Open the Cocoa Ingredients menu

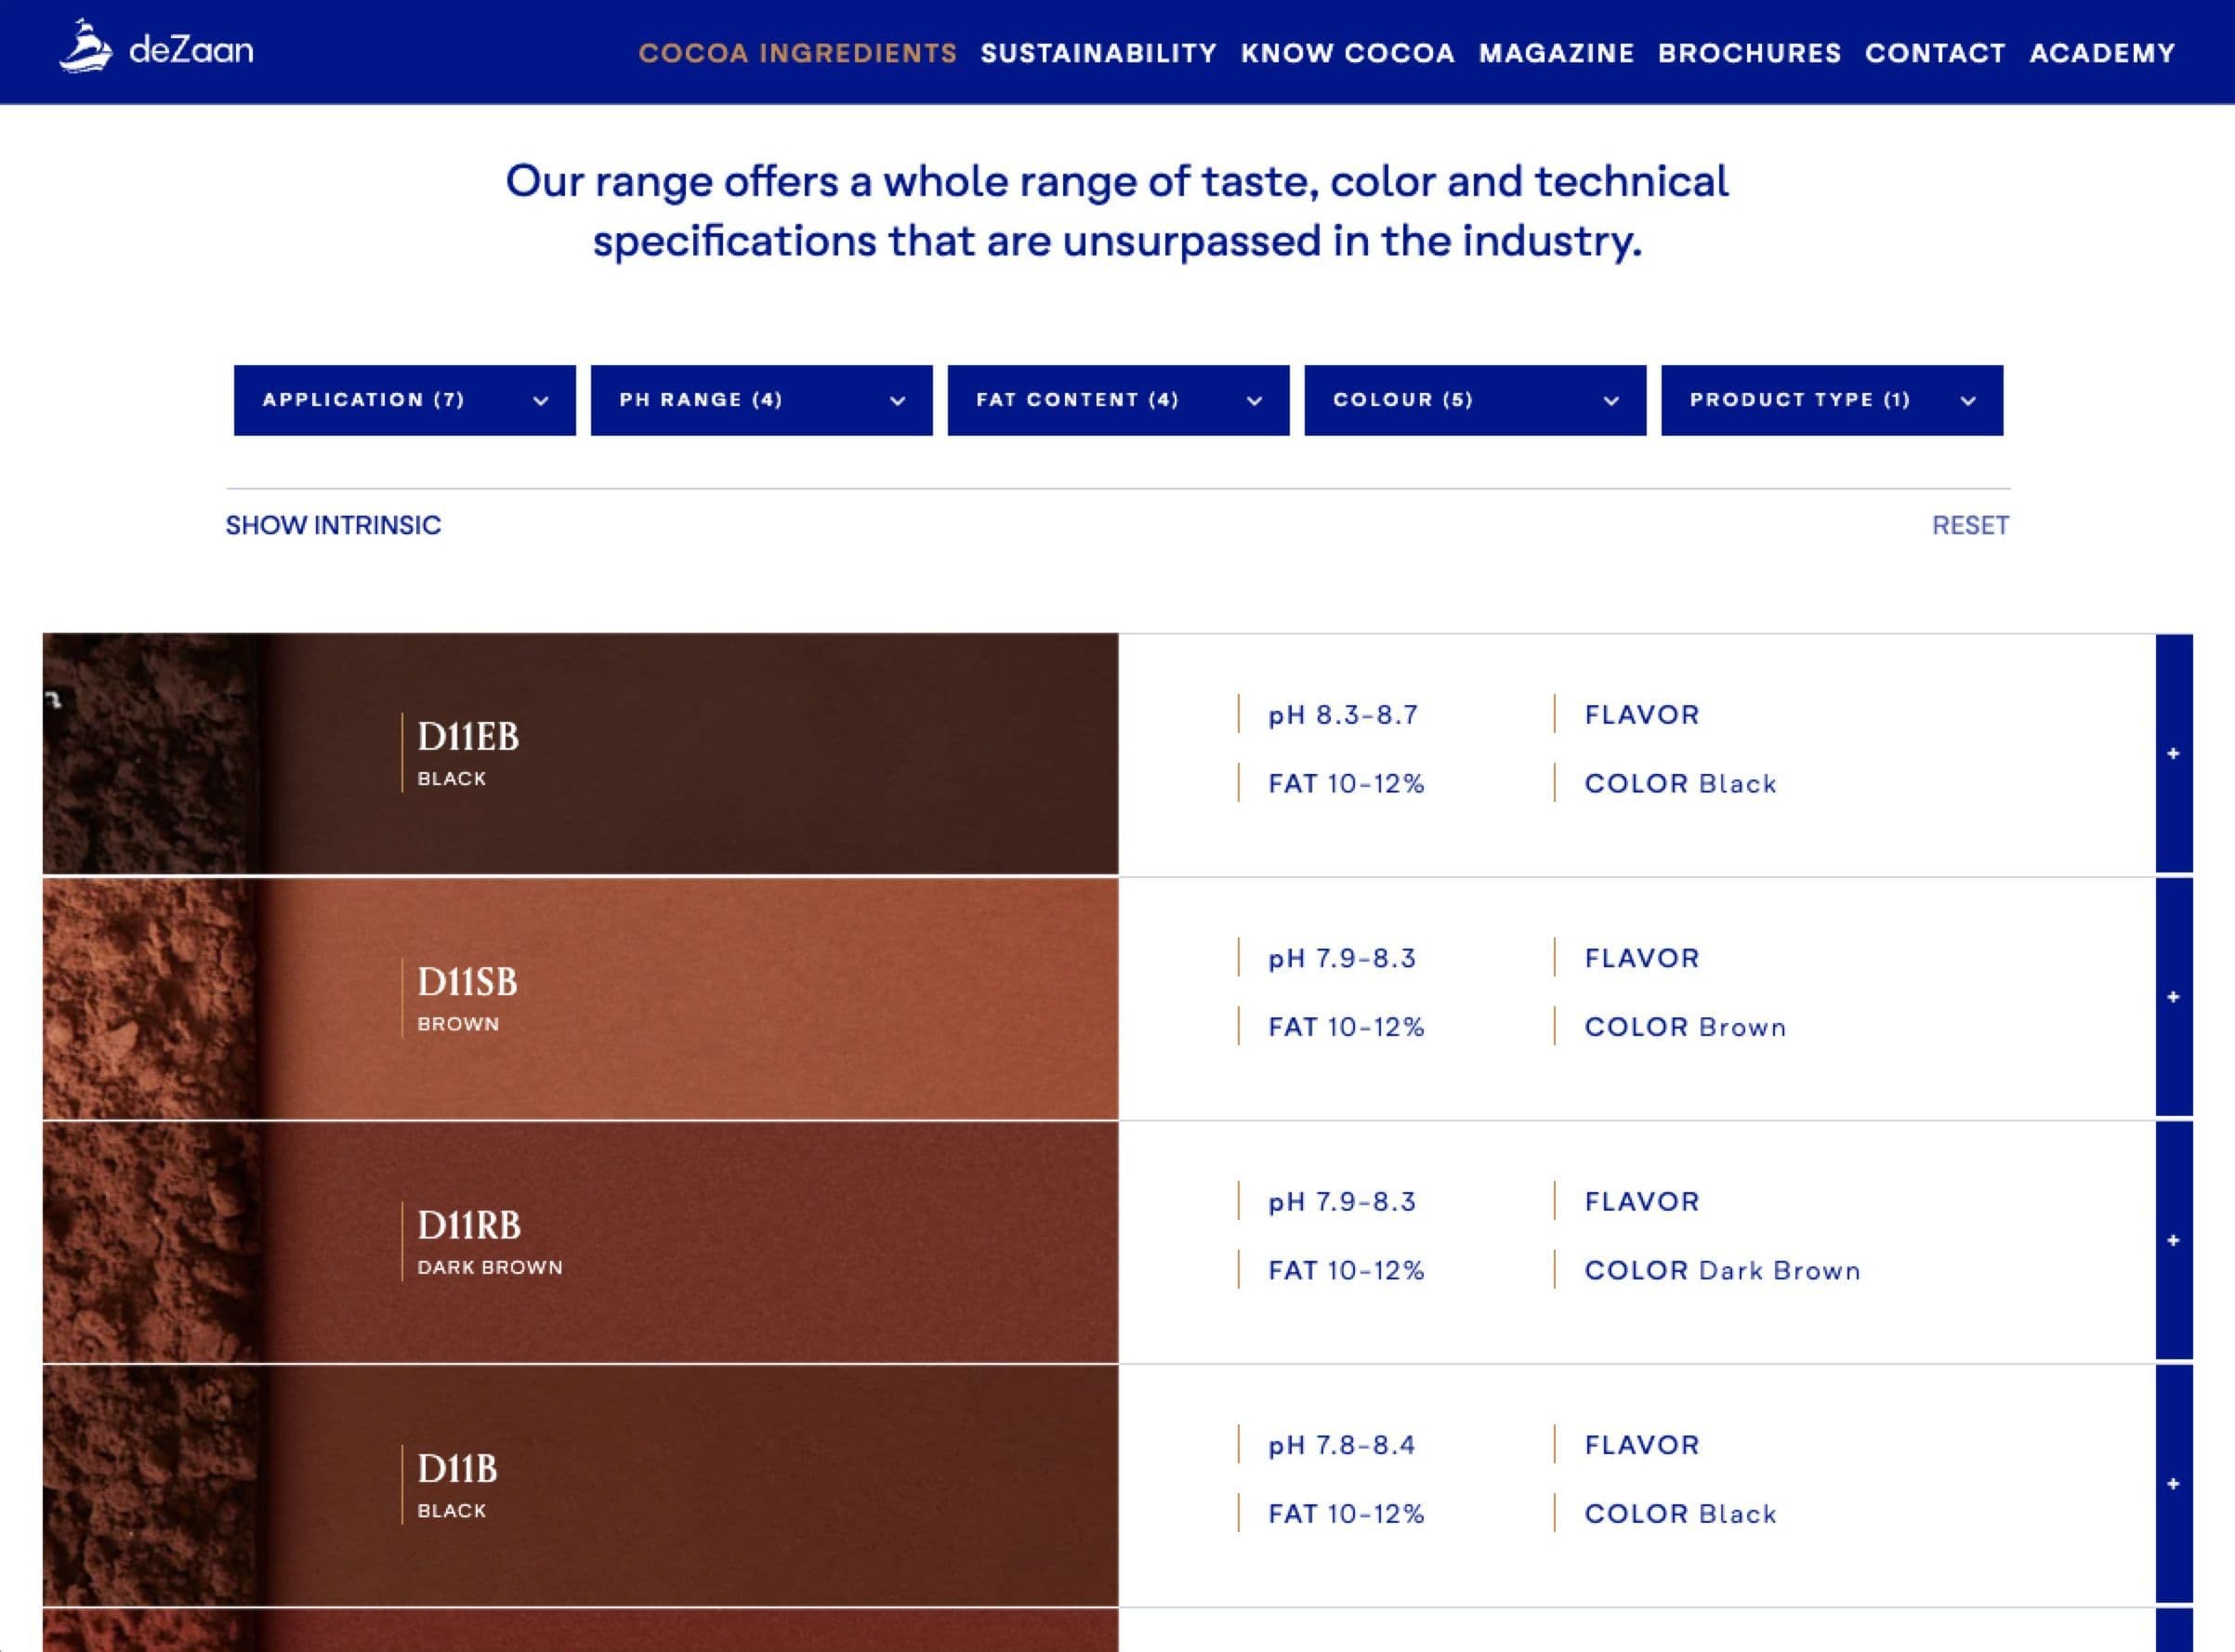tap(797, 53)
